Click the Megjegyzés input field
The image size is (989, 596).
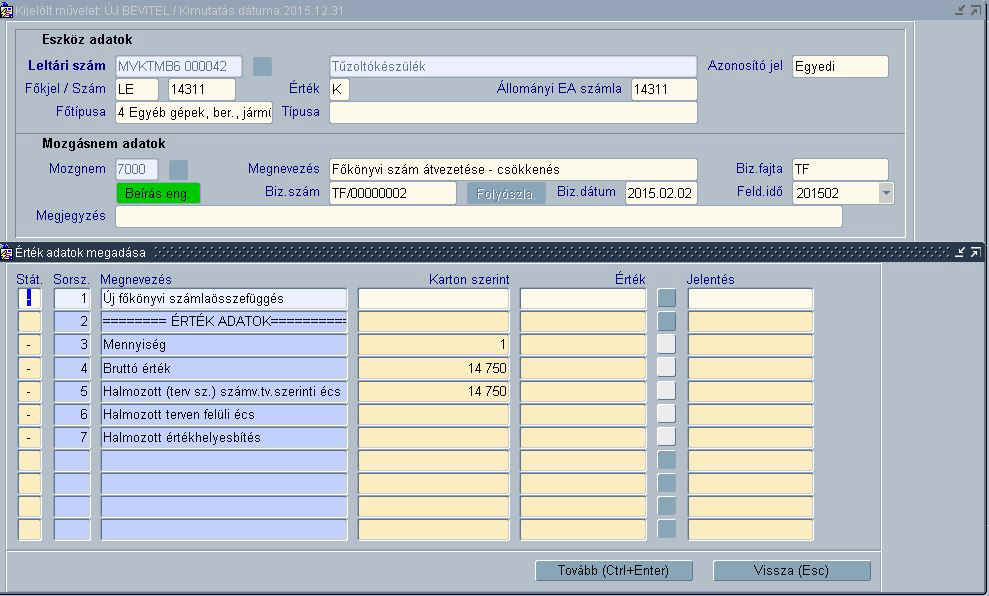click(479, 216)
